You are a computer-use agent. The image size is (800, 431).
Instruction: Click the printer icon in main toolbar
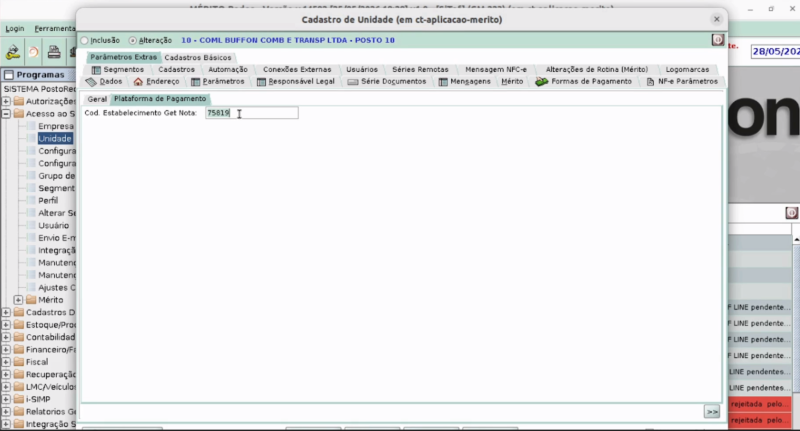(x=54, y=52)
